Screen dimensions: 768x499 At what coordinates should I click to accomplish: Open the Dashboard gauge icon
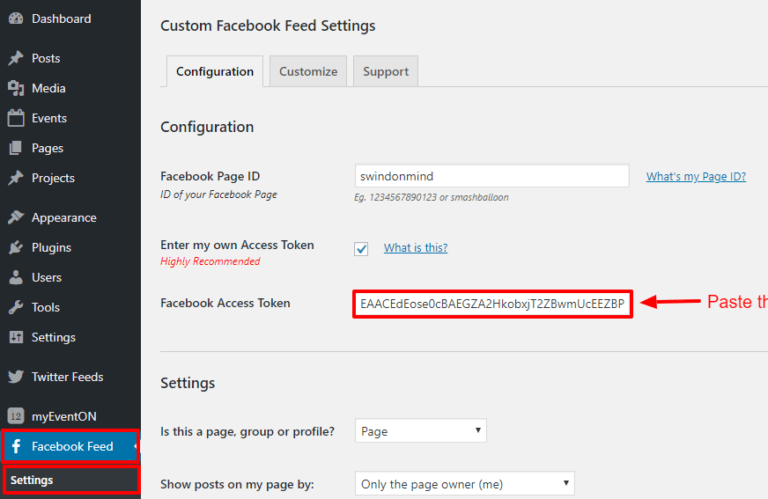coord(16,19)
